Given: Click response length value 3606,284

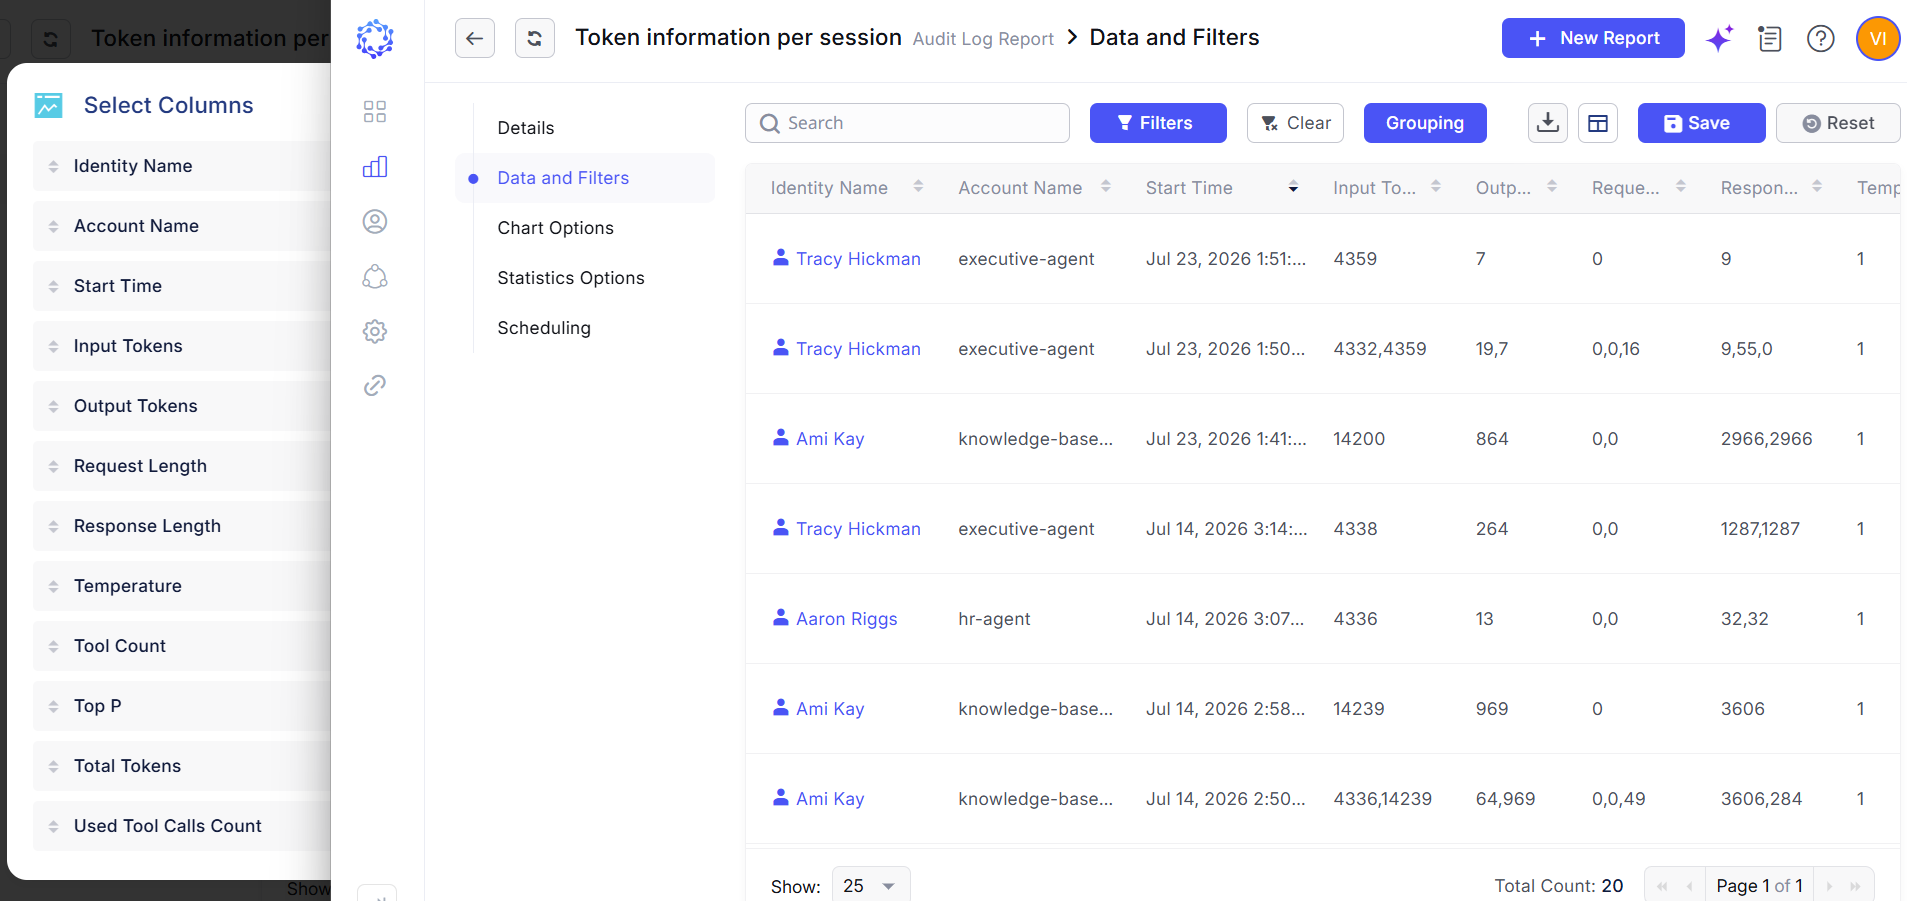Looking at the screenshot, I should tap(1761, 799).
